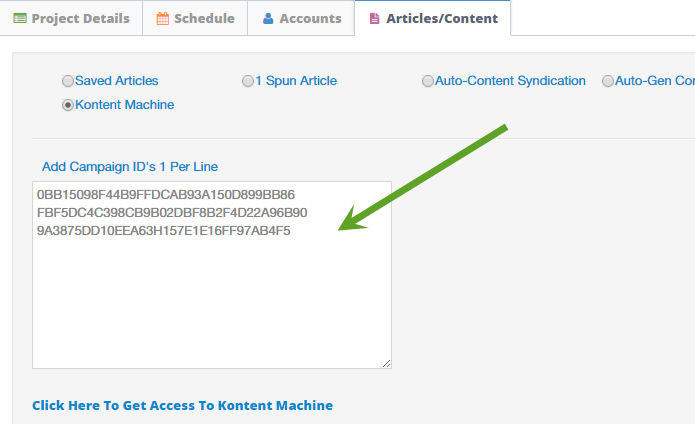Select the Auto-Gen Content radio button
The image size is (695, 424).
pyautogui.click(x=608, y=81)
